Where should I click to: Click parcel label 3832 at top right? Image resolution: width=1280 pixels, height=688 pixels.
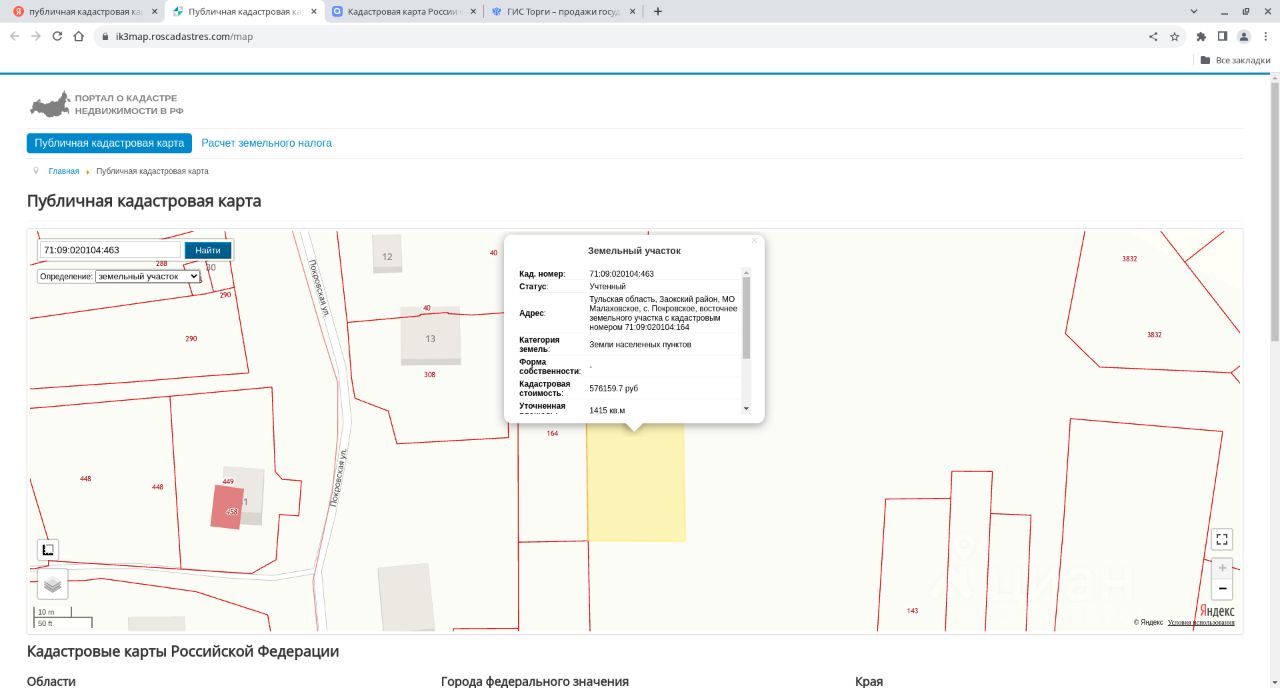point(1129,258)
